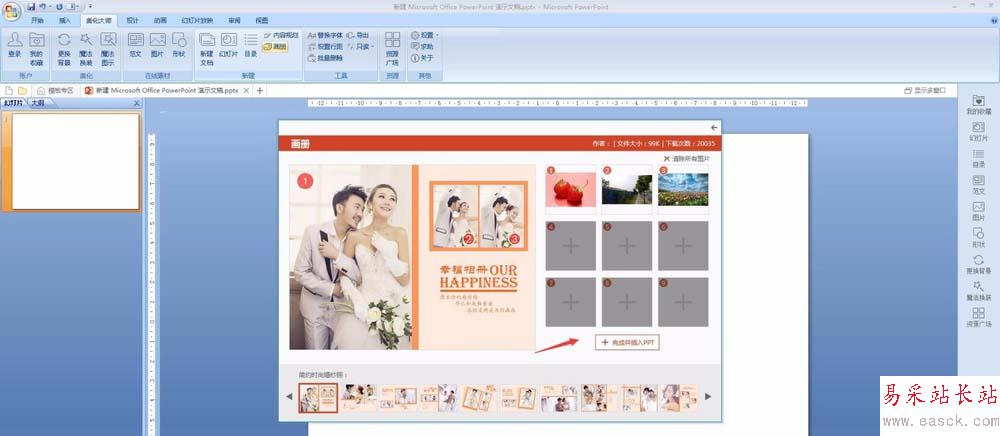Click flower field image in slot 3
Screen dimensions: 1000x436
683,189
